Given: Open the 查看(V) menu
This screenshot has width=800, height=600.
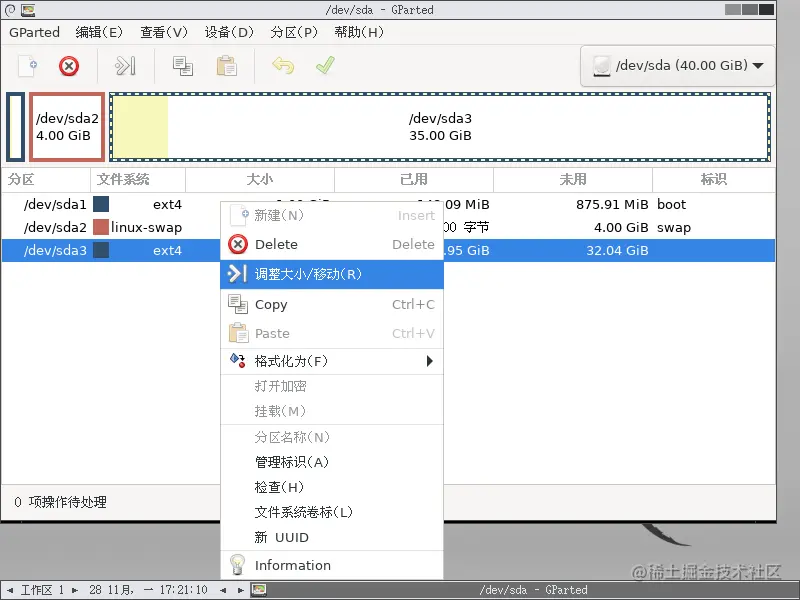Looking at the screenshot, I should (x=164, y=32).
